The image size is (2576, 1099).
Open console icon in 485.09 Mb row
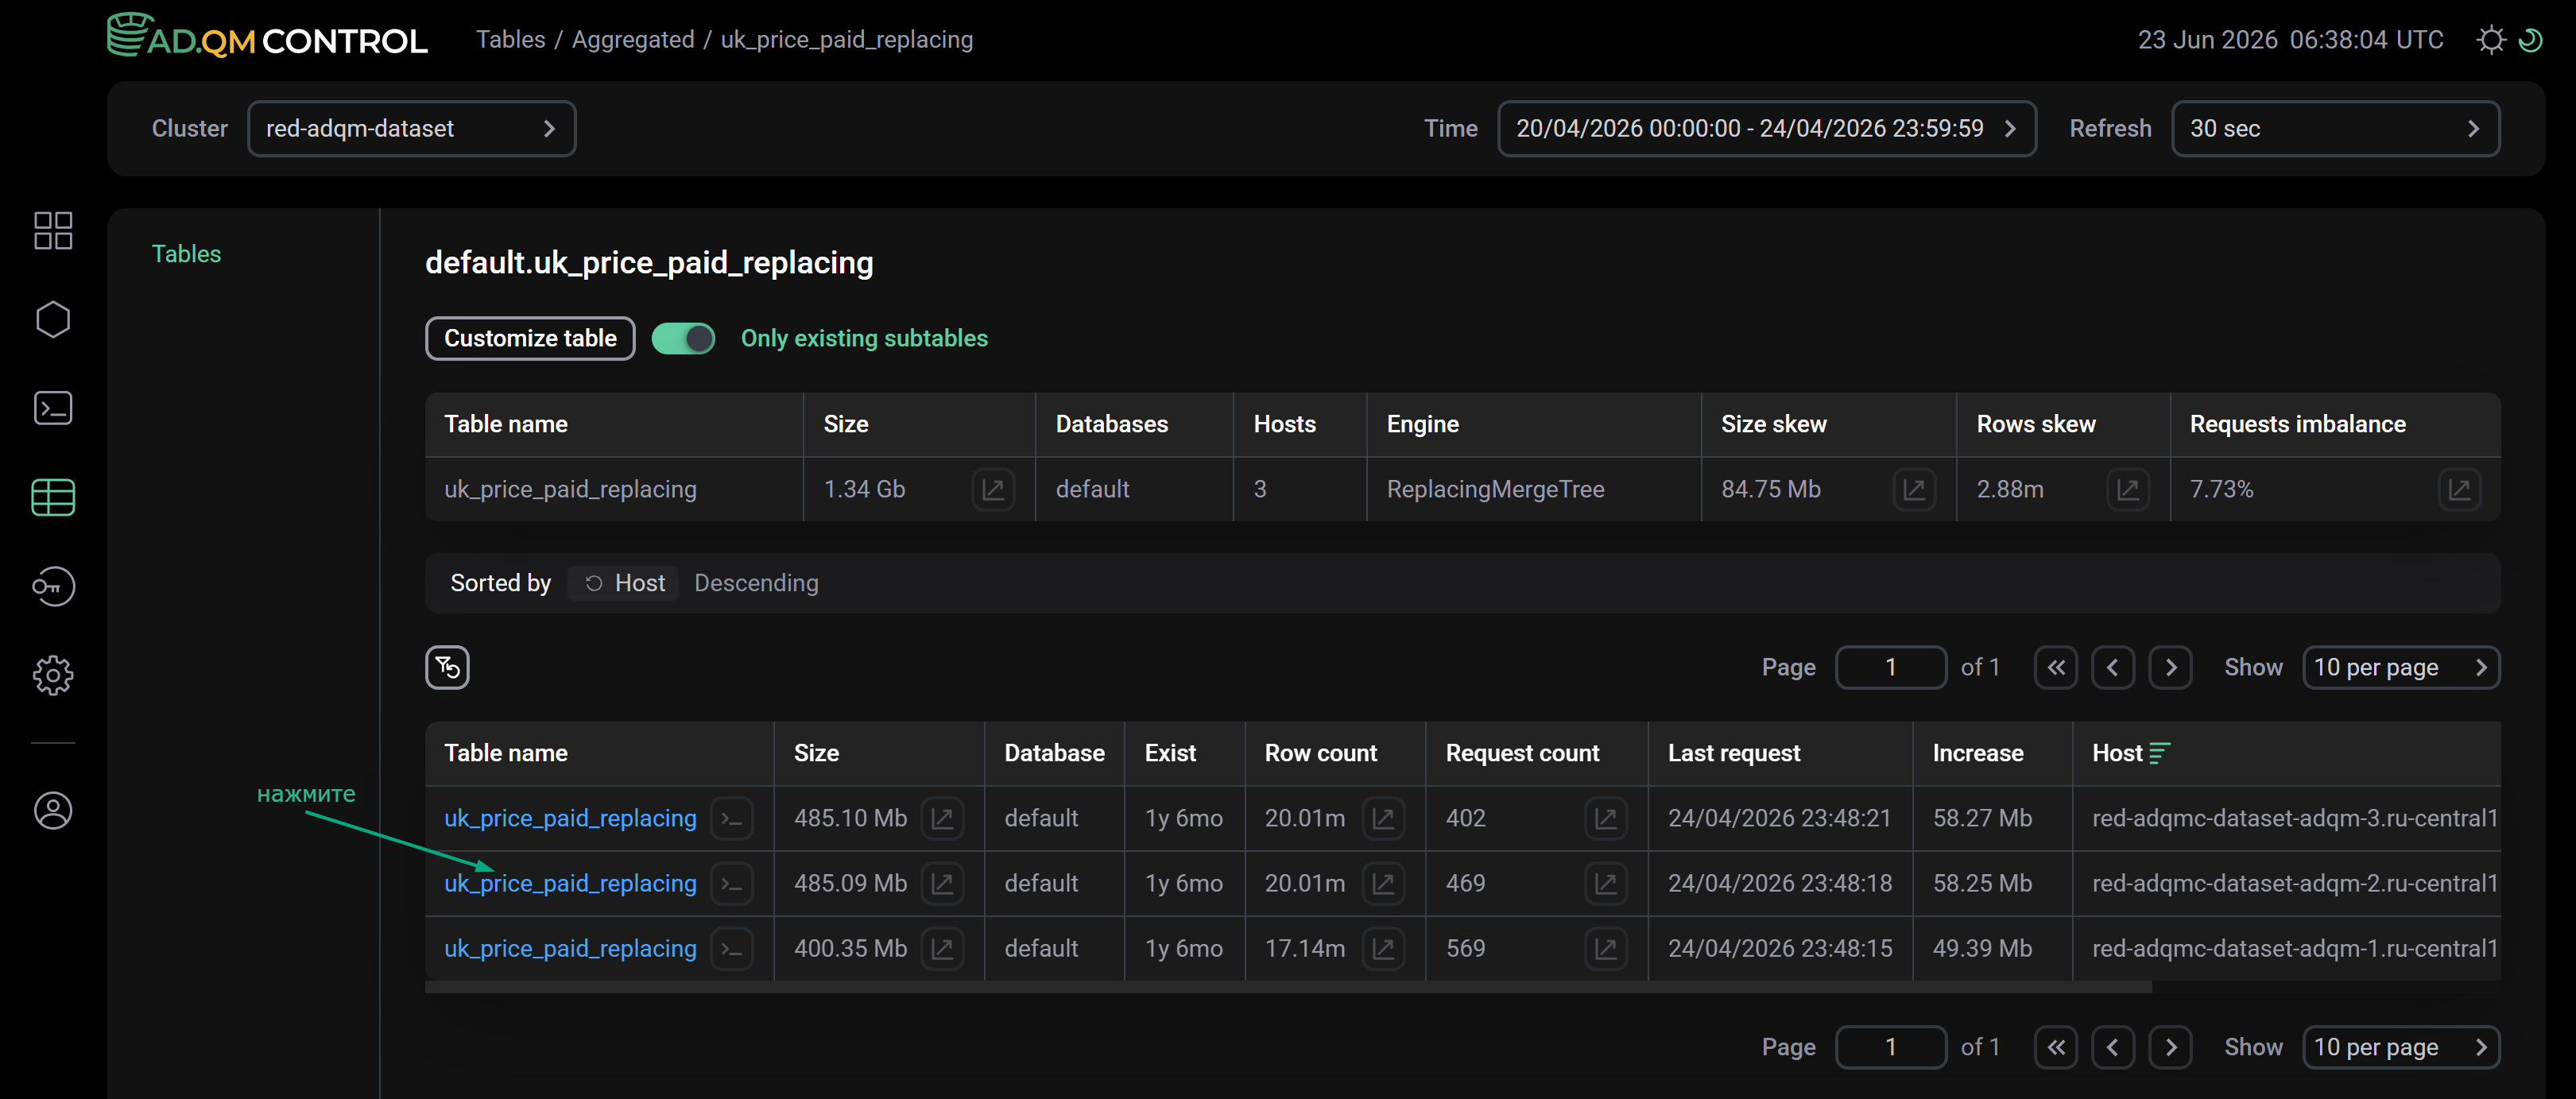[x=732, y=883]
